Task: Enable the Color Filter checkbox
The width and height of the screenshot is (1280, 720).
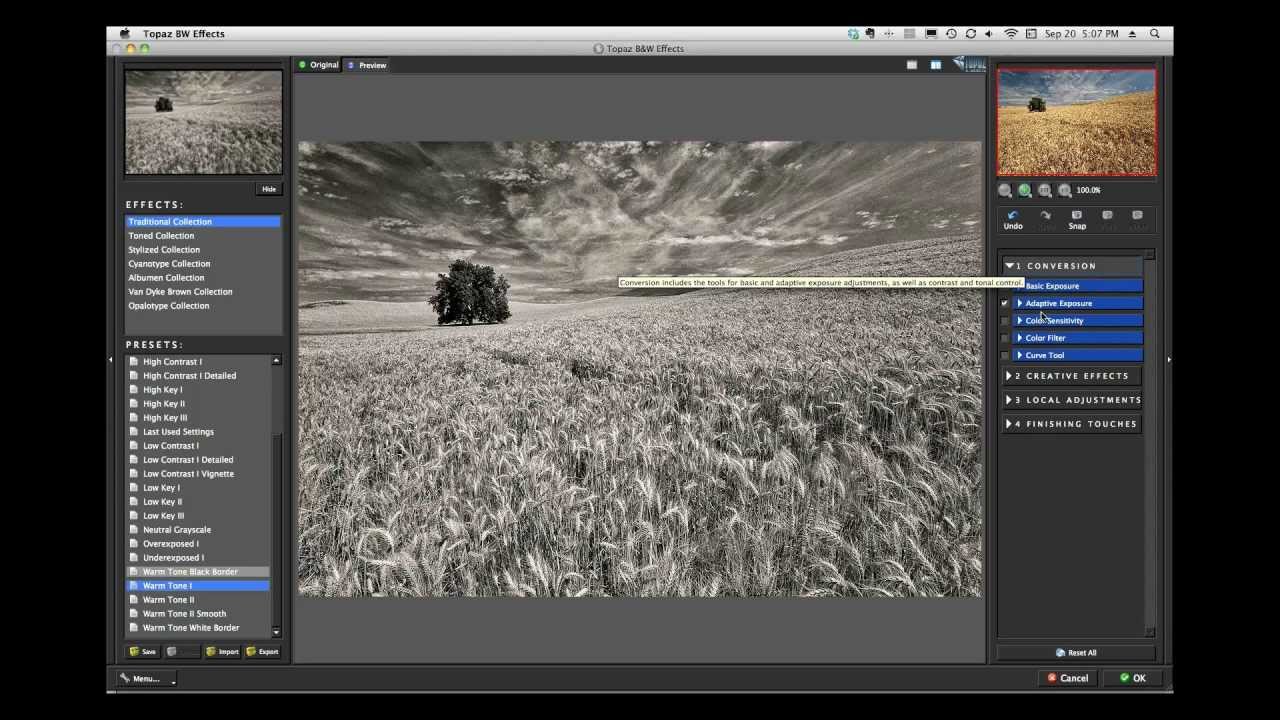Action: click(1005, 338)
